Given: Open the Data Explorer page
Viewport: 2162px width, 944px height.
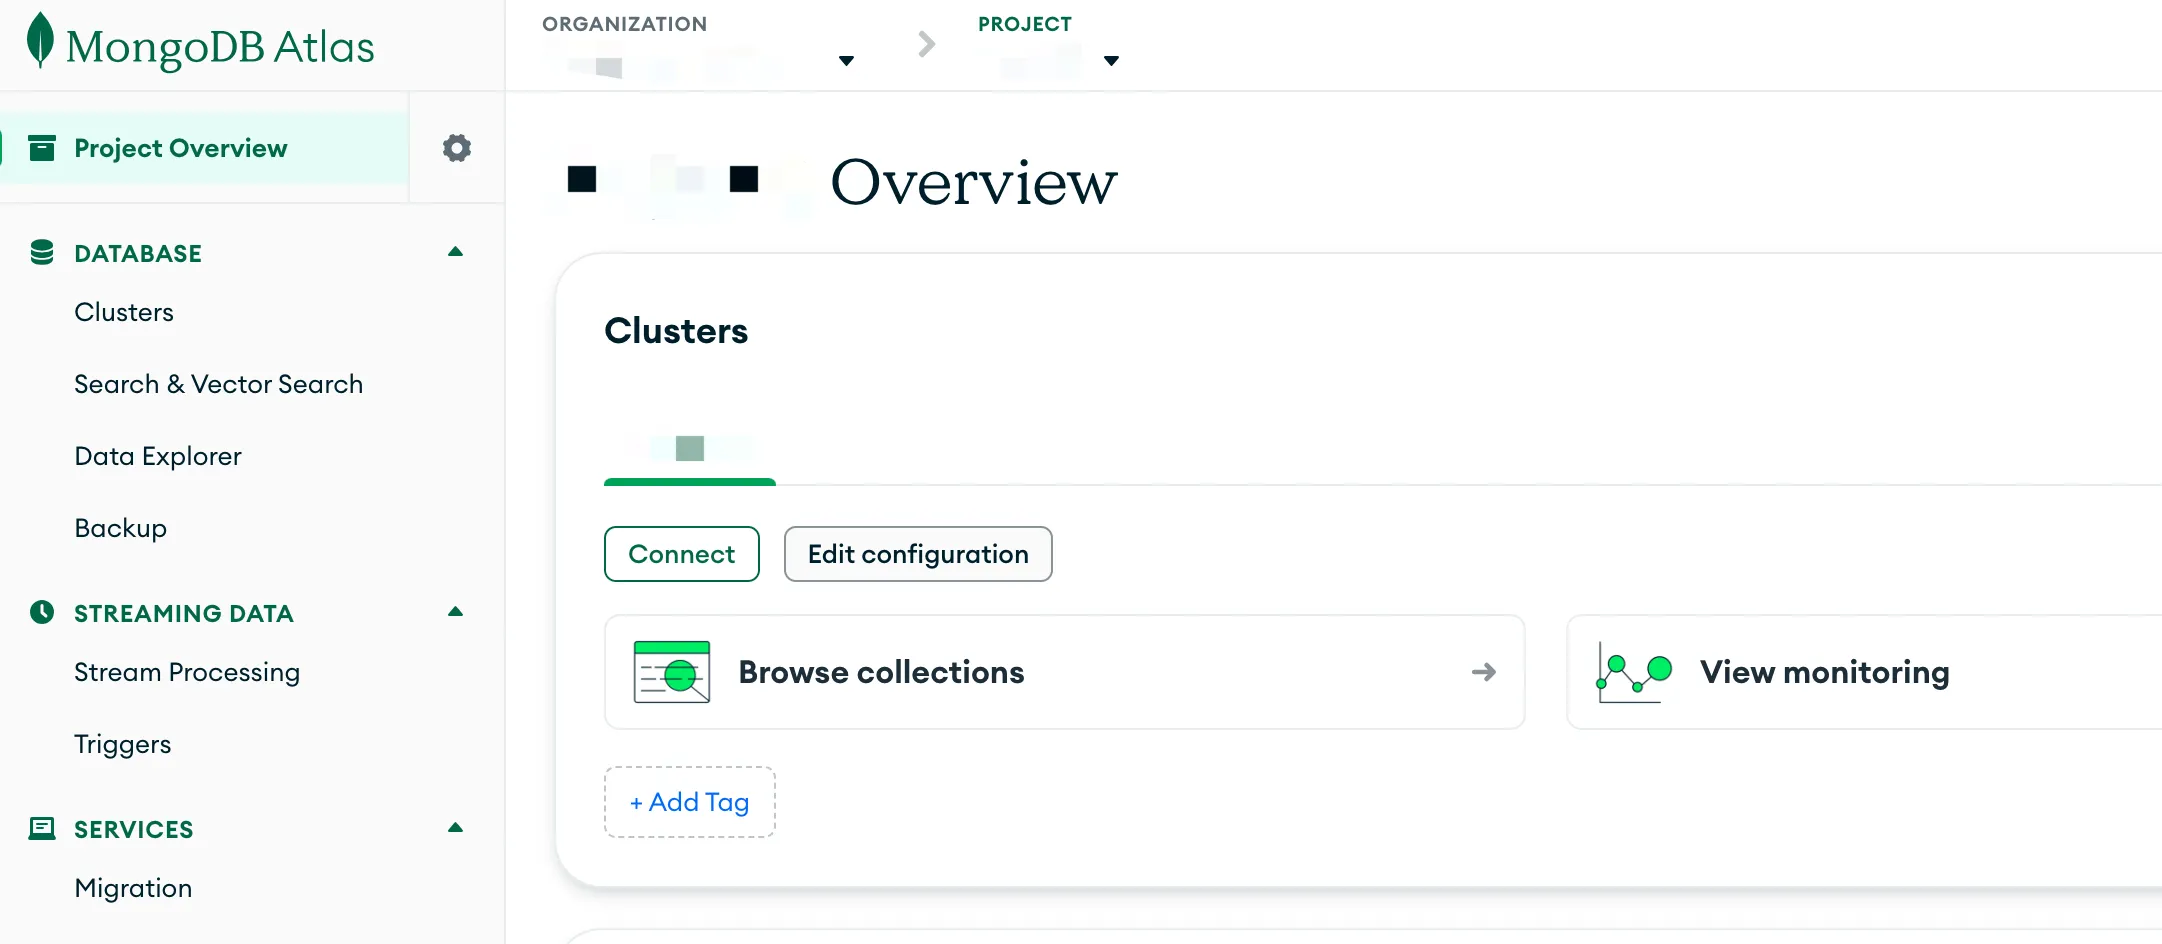Looking at the screenshot, I should coord(158,455).
